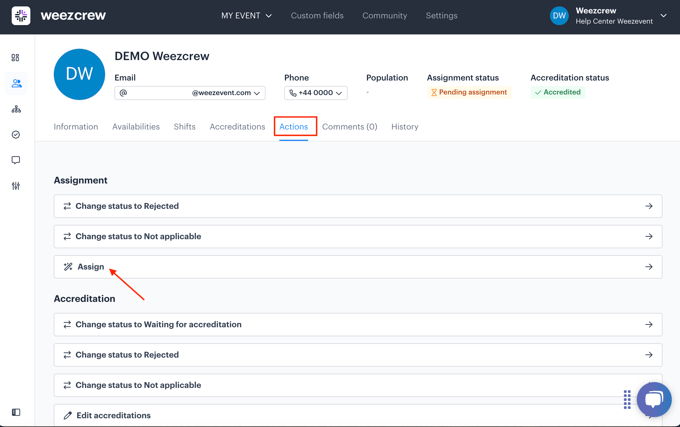This screenshot has height=427, width=680.
Task: Click the Weezcrew logo icon
Action: click(21, 16)
